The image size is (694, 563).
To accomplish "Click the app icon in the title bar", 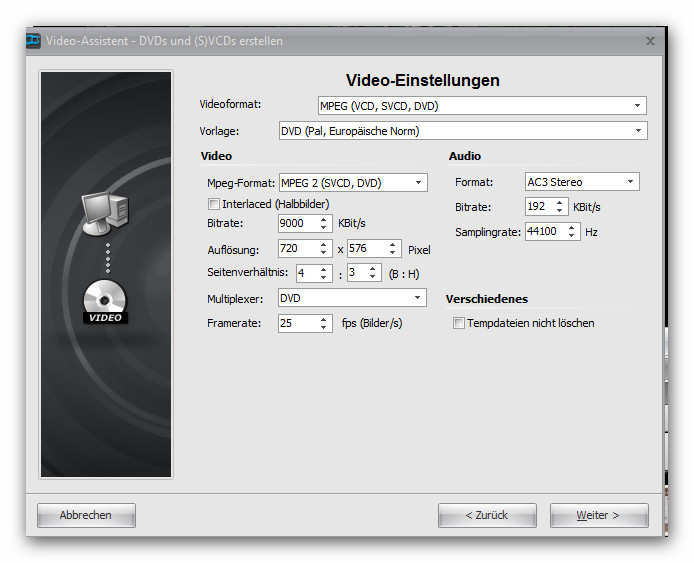I will coord(34,41).
